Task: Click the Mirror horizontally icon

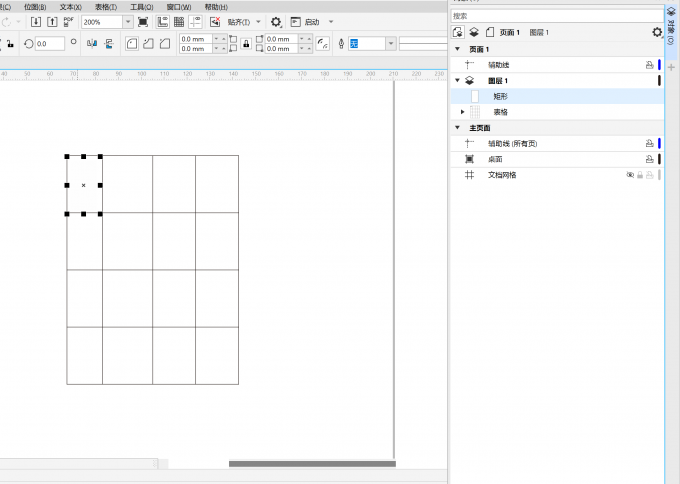Action: click(92, 43)
